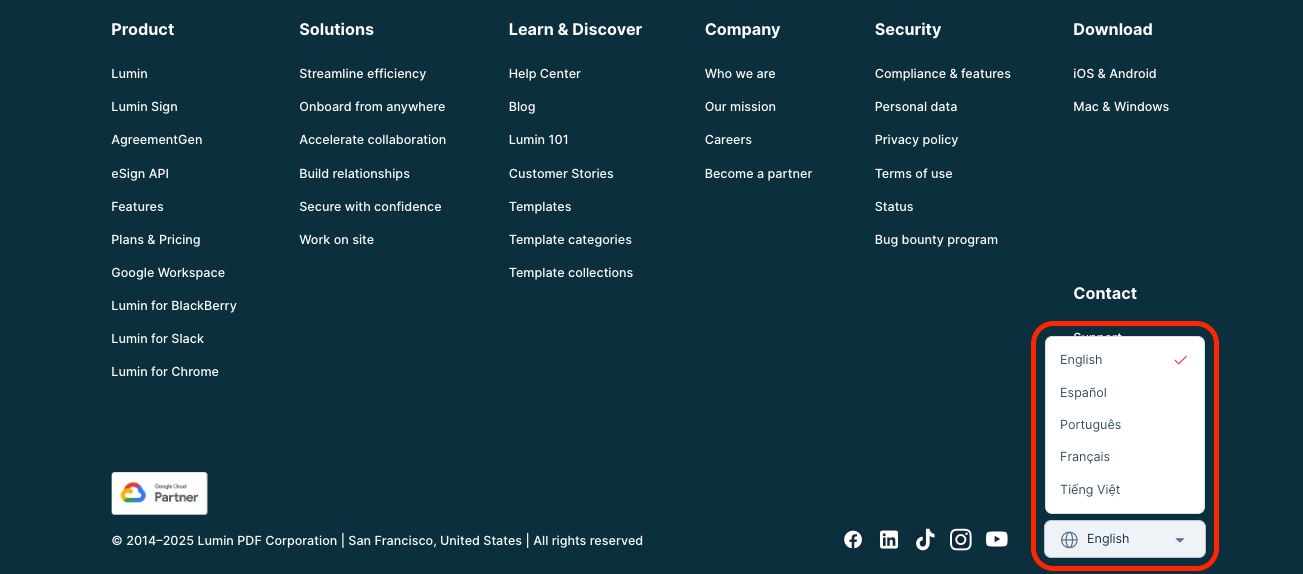Screen dimensions: 1303x574
Task: Select English in the language list
Action: point(1125,360)
